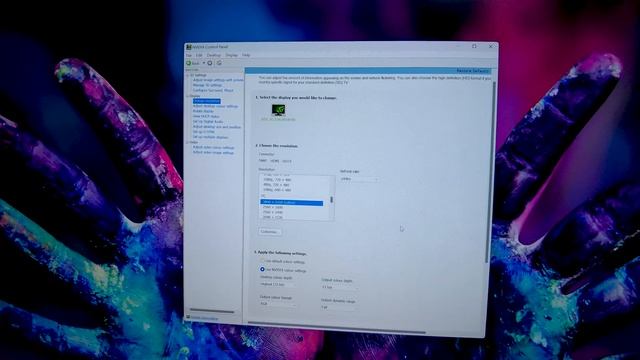The image size is (640, 360).
Task: Open Set up digital audio page
Action: 208,122
